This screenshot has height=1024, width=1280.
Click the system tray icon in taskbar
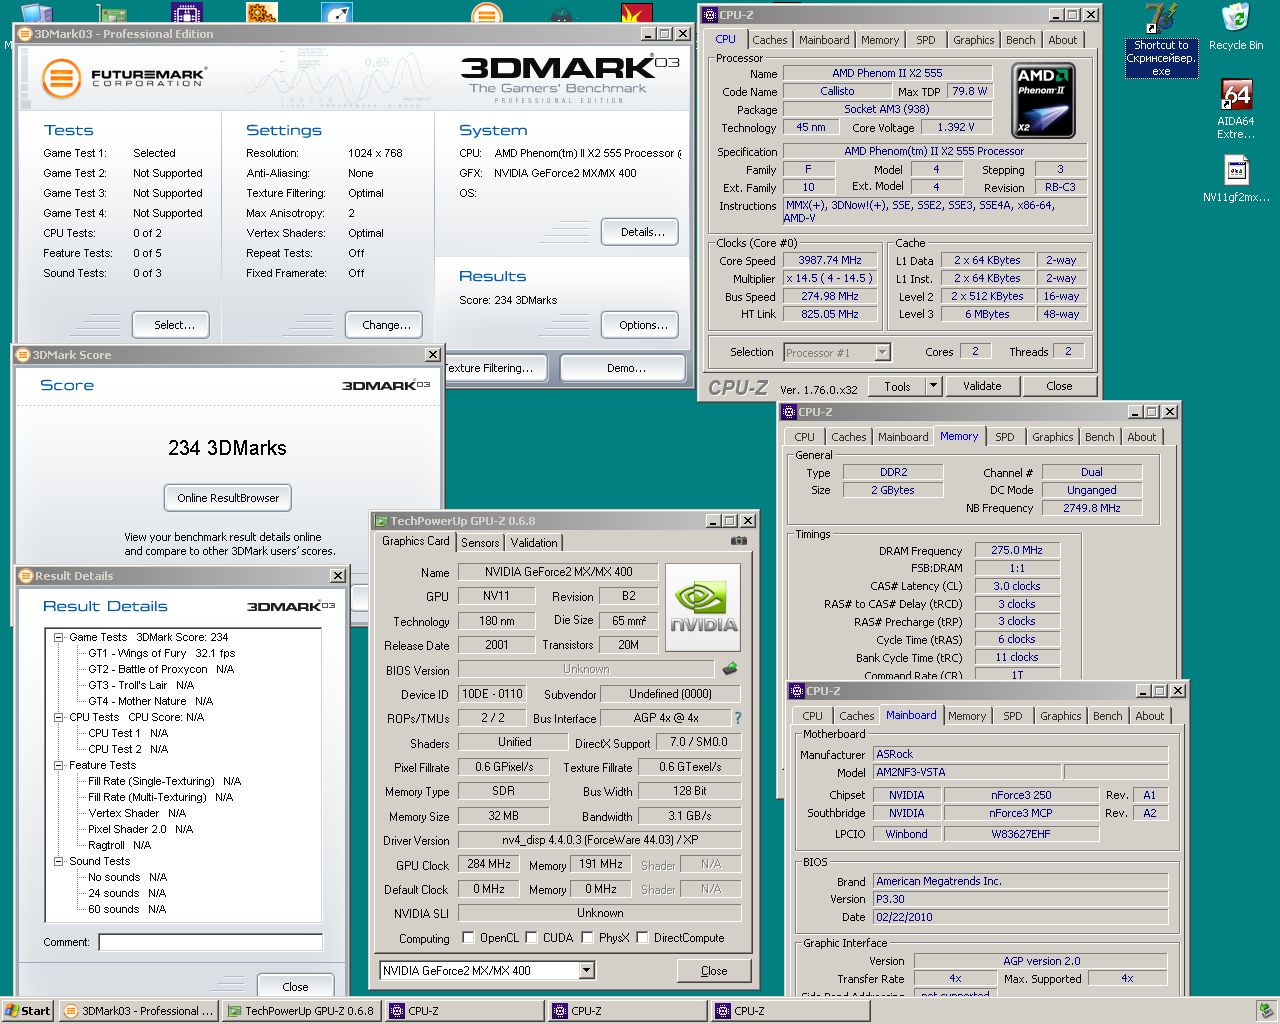point(1265,1011)
